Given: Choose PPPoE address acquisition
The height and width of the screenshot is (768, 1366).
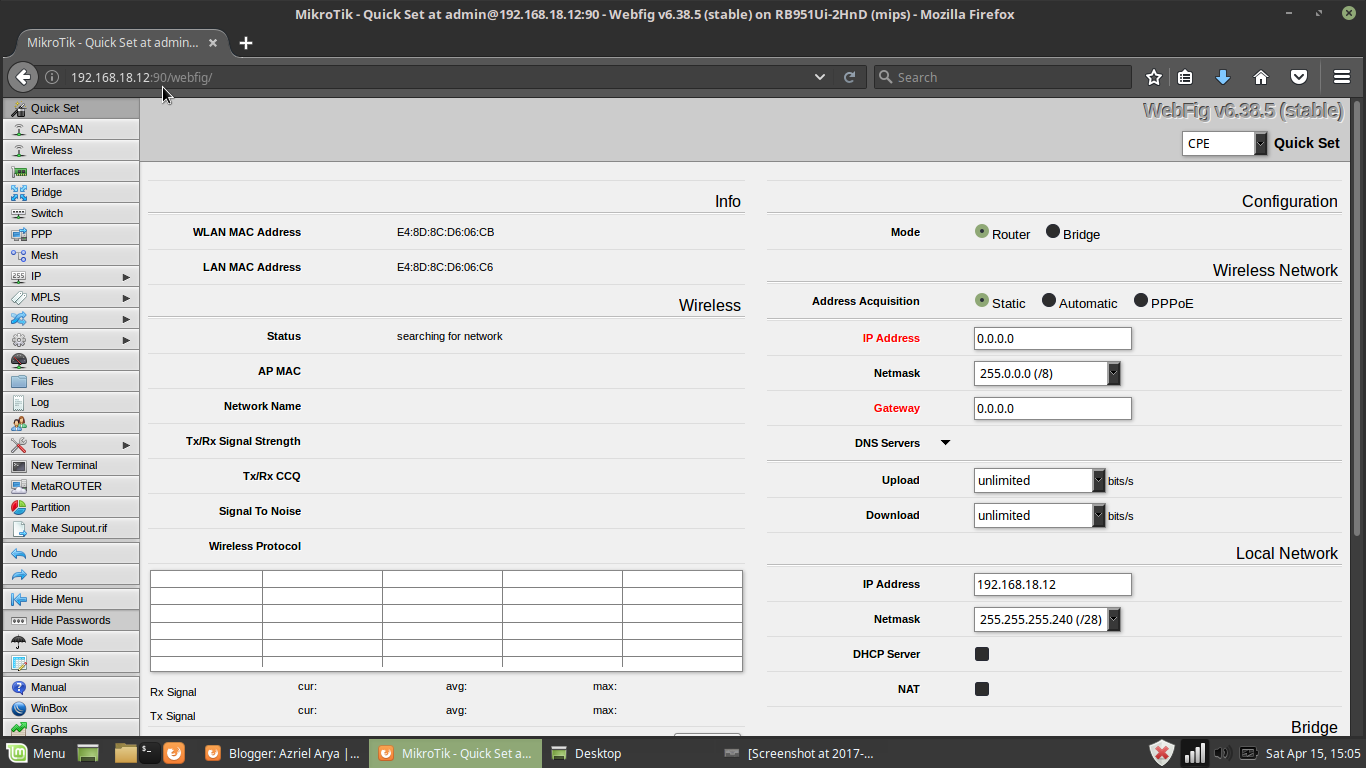Looking at the screenshot, I should [1141, 300].
